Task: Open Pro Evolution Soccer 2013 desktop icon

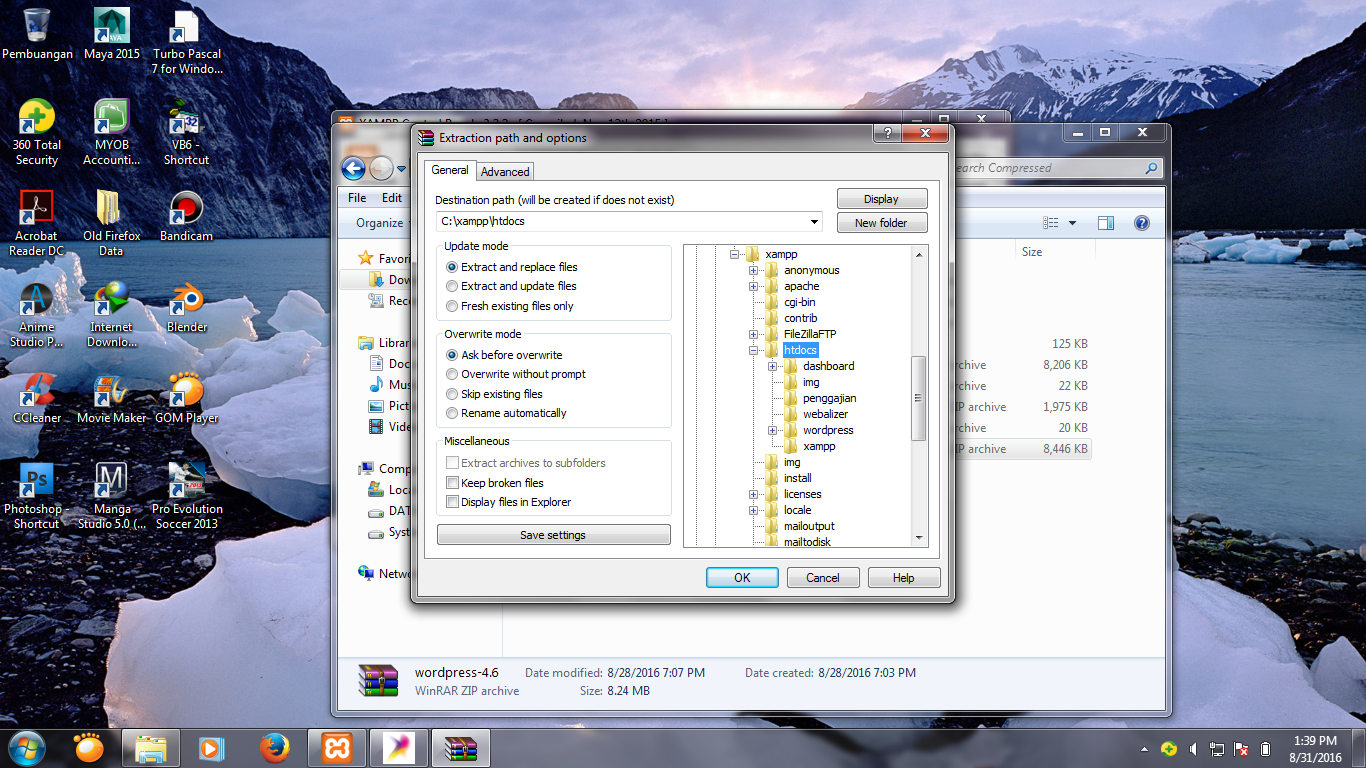Action: 187,496
